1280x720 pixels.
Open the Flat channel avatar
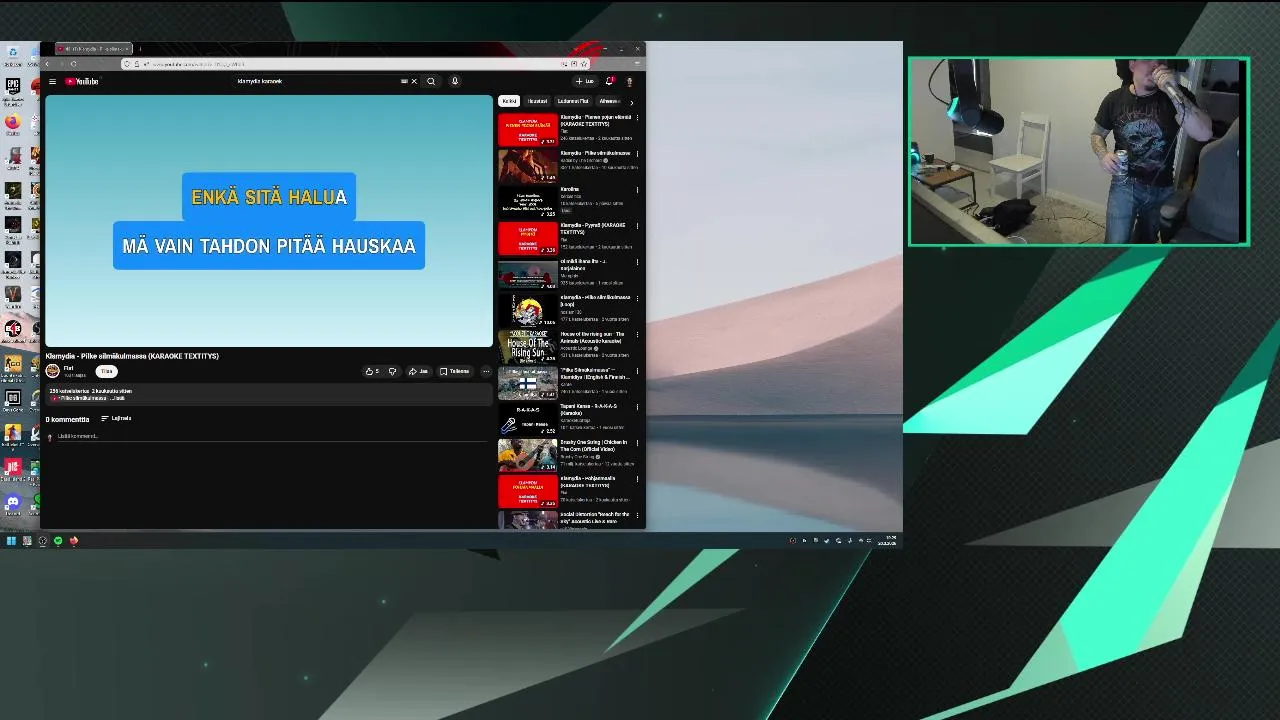click(52, 370)
